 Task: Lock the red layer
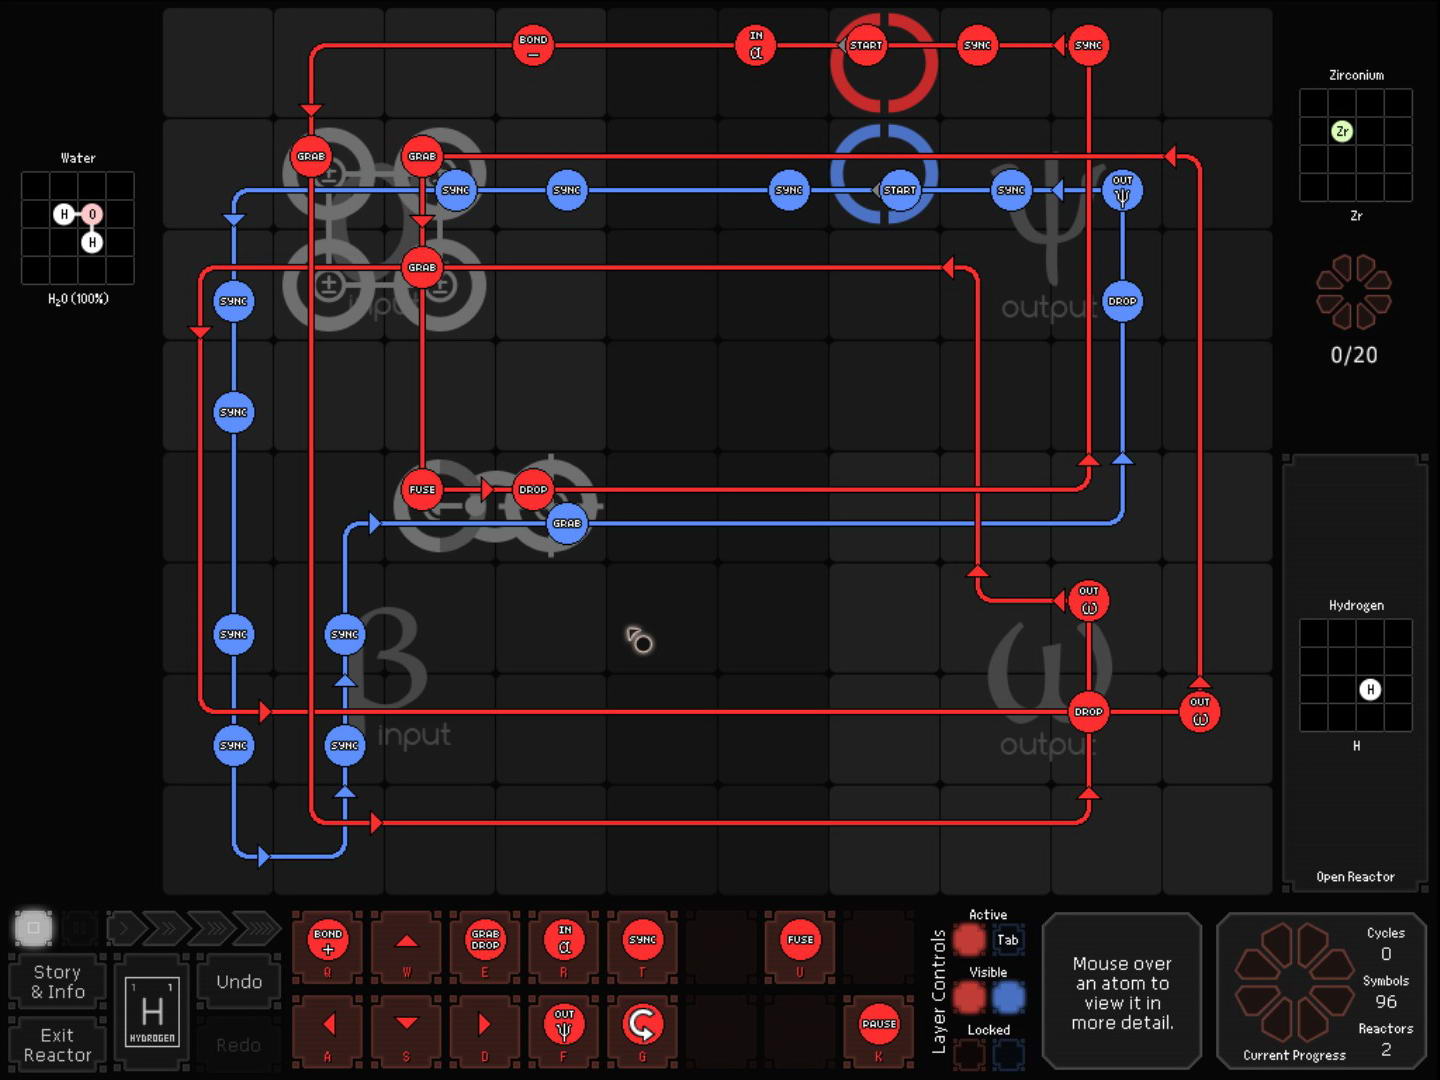pos(969,1053)
